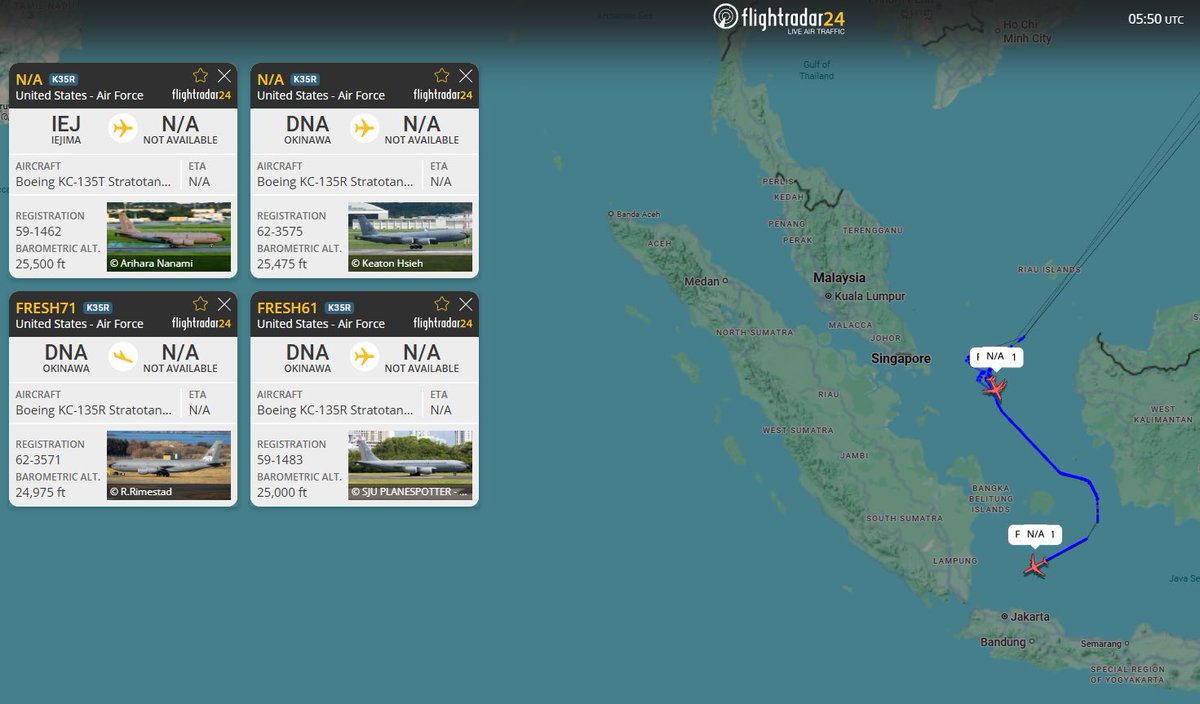The width and height of the screenshot is (1200, 704).
Task: Click N/A flight label near Jakarta aircraft
Action: coord(1035,534)
